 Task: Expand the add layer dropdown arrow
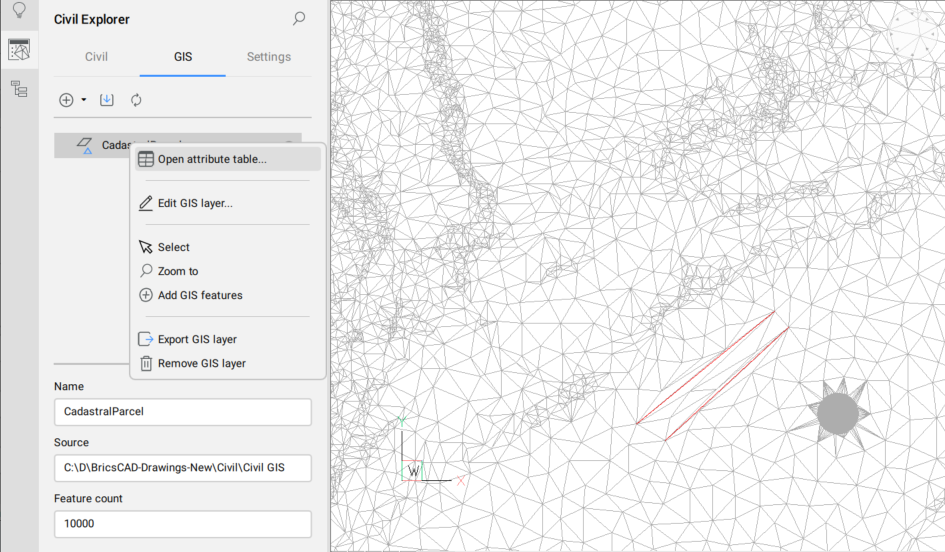point(84,100)
